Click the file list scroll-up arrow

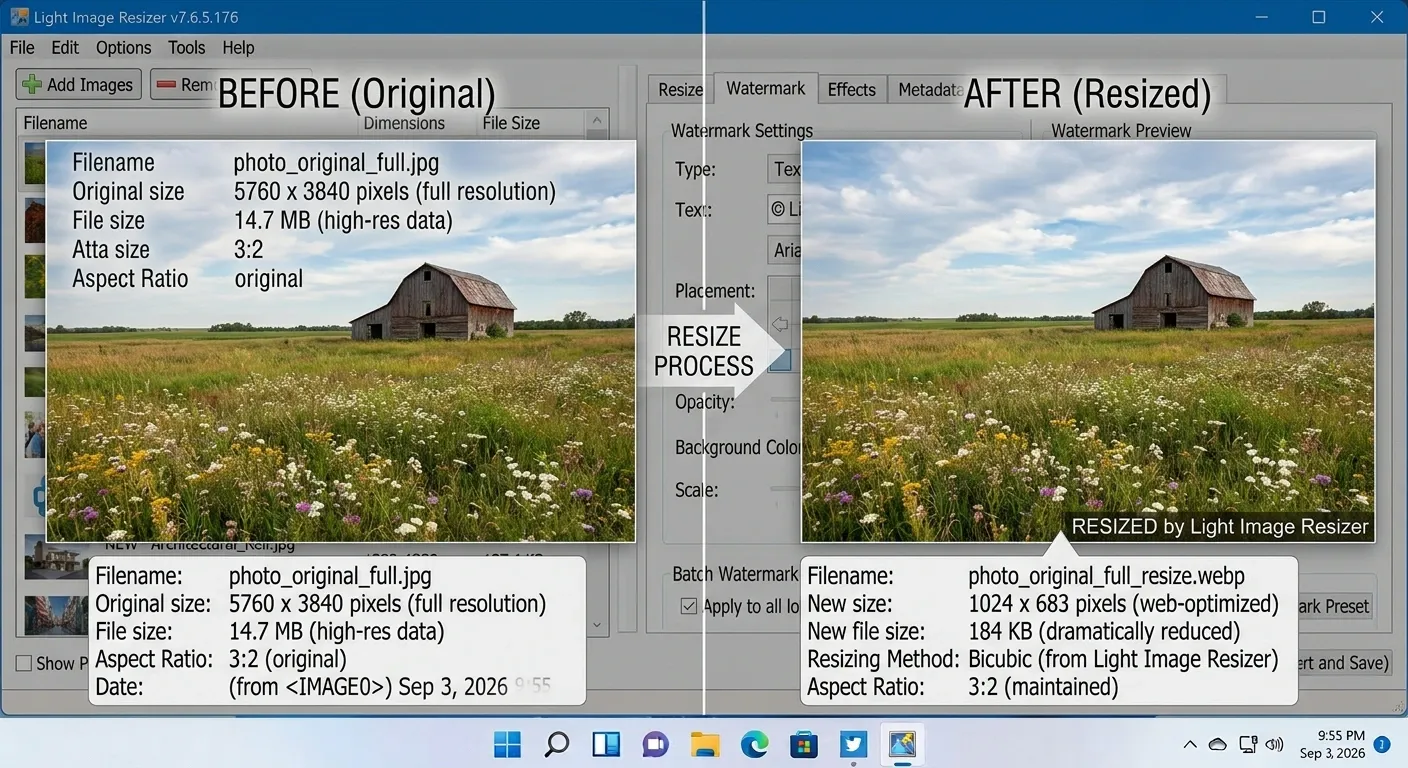pyautogui.click(x=597, y=121)
